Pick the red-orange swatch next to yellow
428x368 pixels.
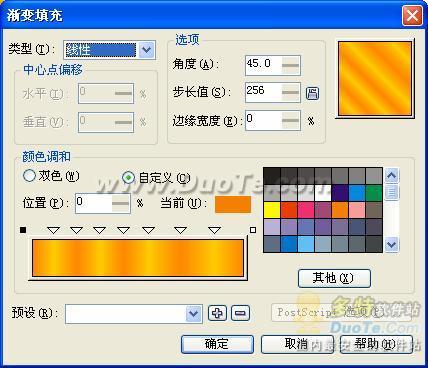pyautogui.click(x=289, y=210)
